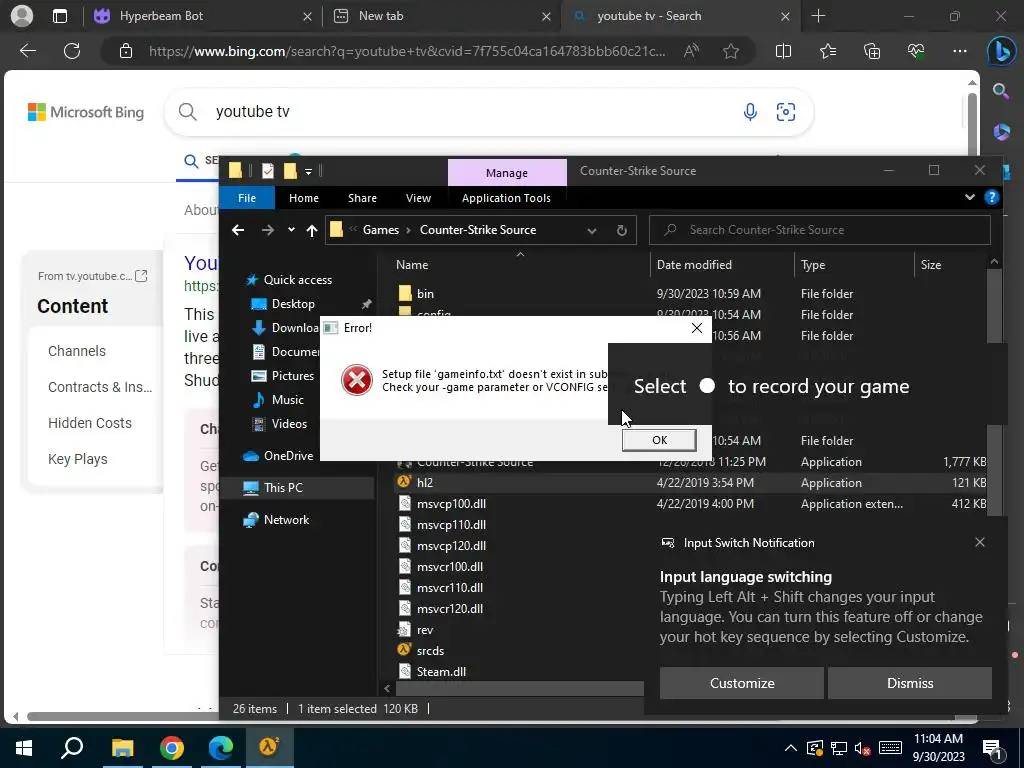The image size is (1024, 768).
Task: Select Steam.dll file
Action: pyautogui.click(x=441, y=672)
